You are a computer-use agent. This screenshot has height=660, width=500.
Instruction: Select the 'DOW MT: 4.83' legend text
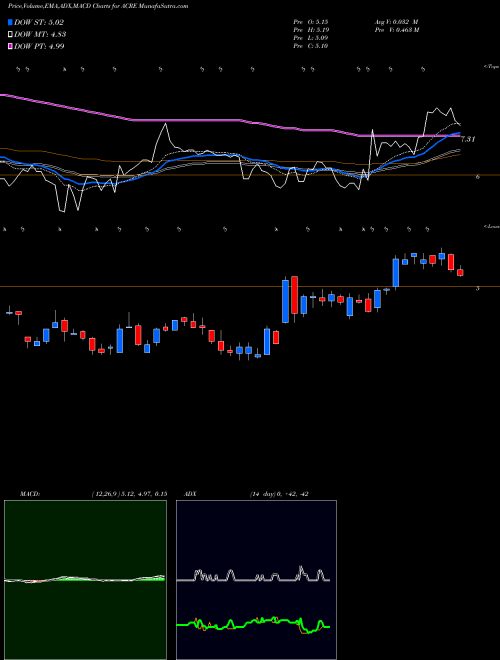pyautogui.click(x=40, y=35)
